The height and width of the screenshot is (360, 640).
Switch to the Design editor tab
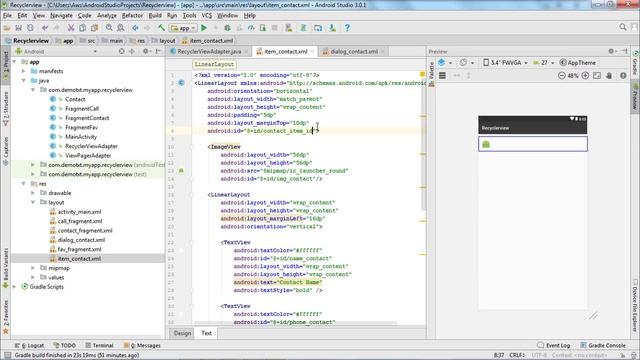pyautogui.click(x=182, y=333)
